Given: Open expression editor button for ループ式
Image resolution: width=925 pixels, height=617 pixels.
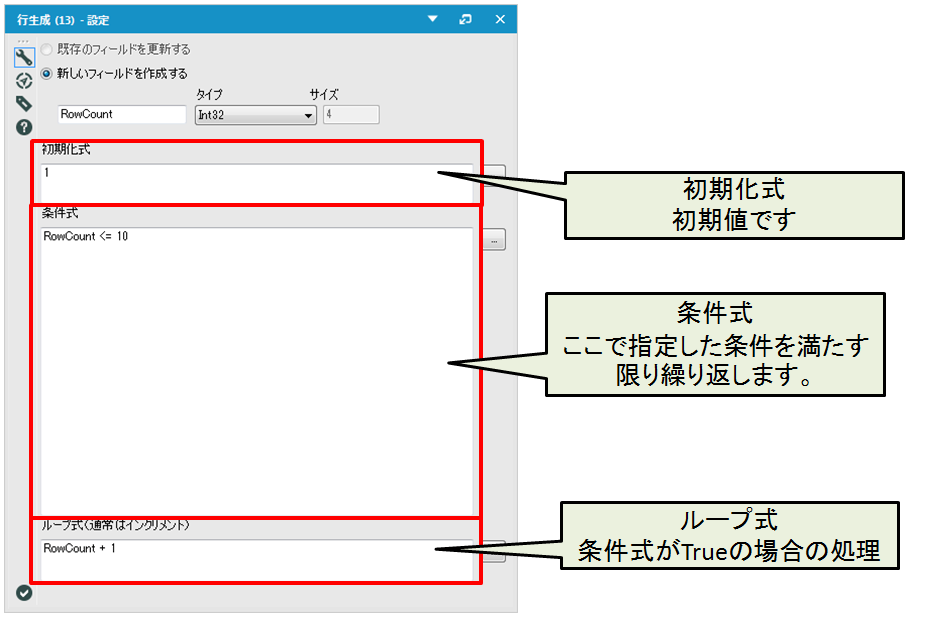Looking at the screenshot, I should coord(496,552).
